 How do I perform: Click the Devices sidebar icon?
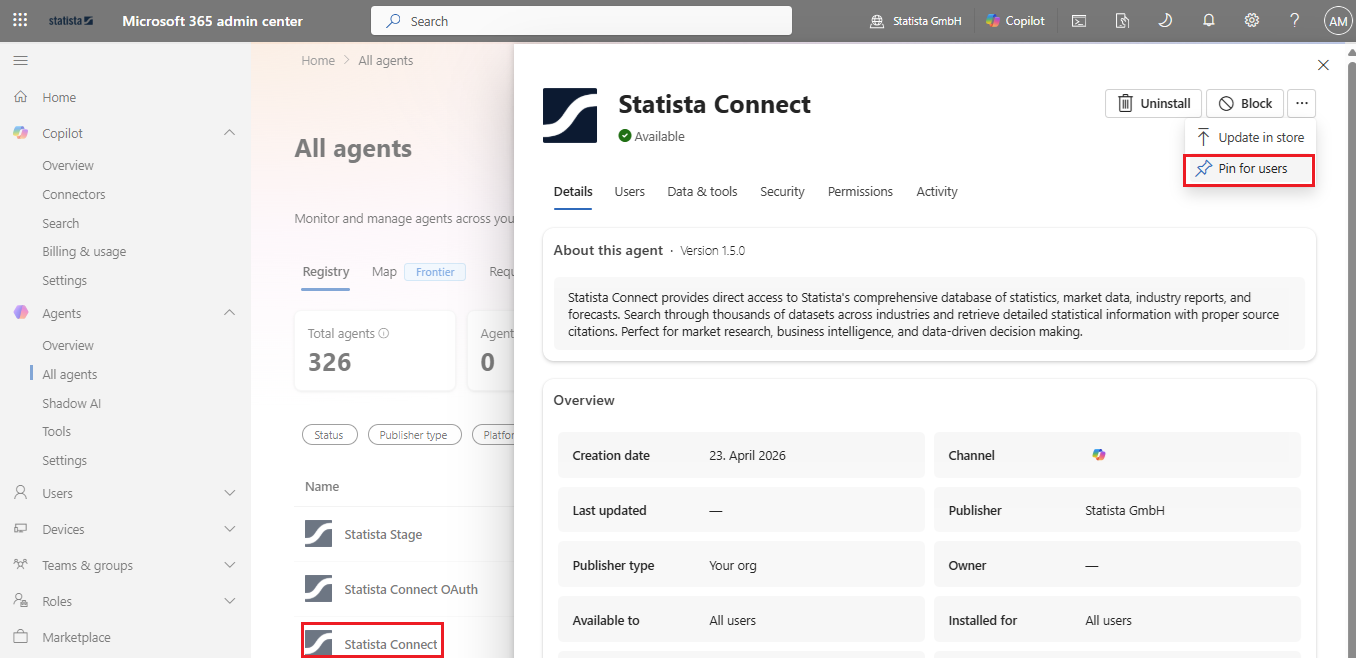pos(20,529)
